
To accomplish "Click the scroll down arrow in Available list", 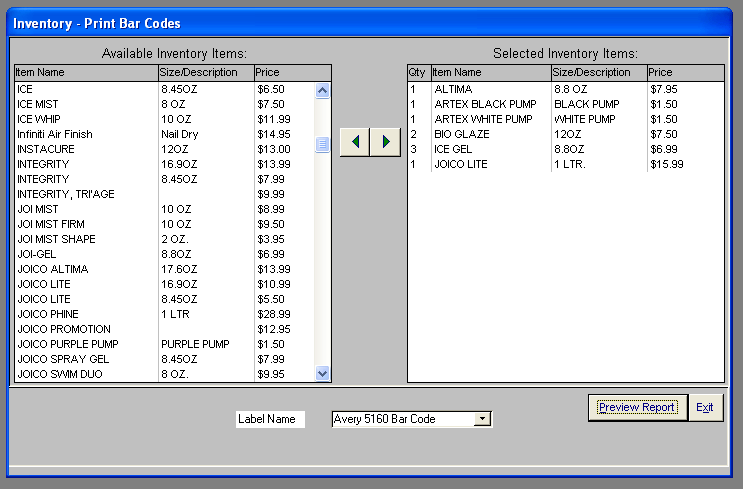I will pyautogui.click(x=322, y=373).
